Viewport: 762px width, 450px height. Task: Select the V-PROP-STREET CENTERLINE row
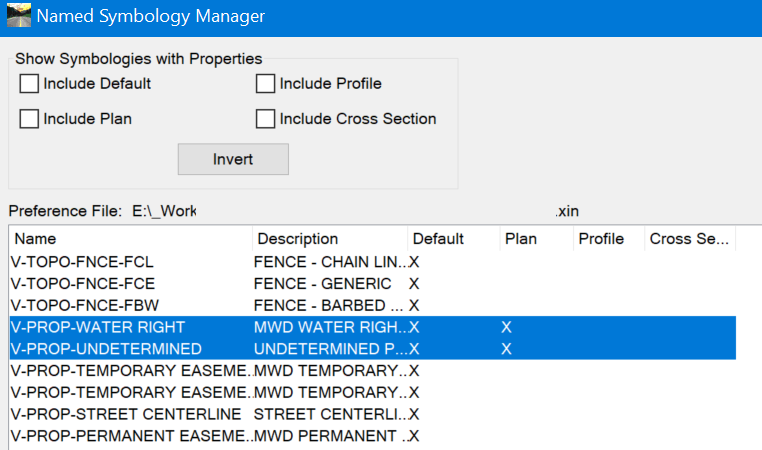[x=373, y=414]
